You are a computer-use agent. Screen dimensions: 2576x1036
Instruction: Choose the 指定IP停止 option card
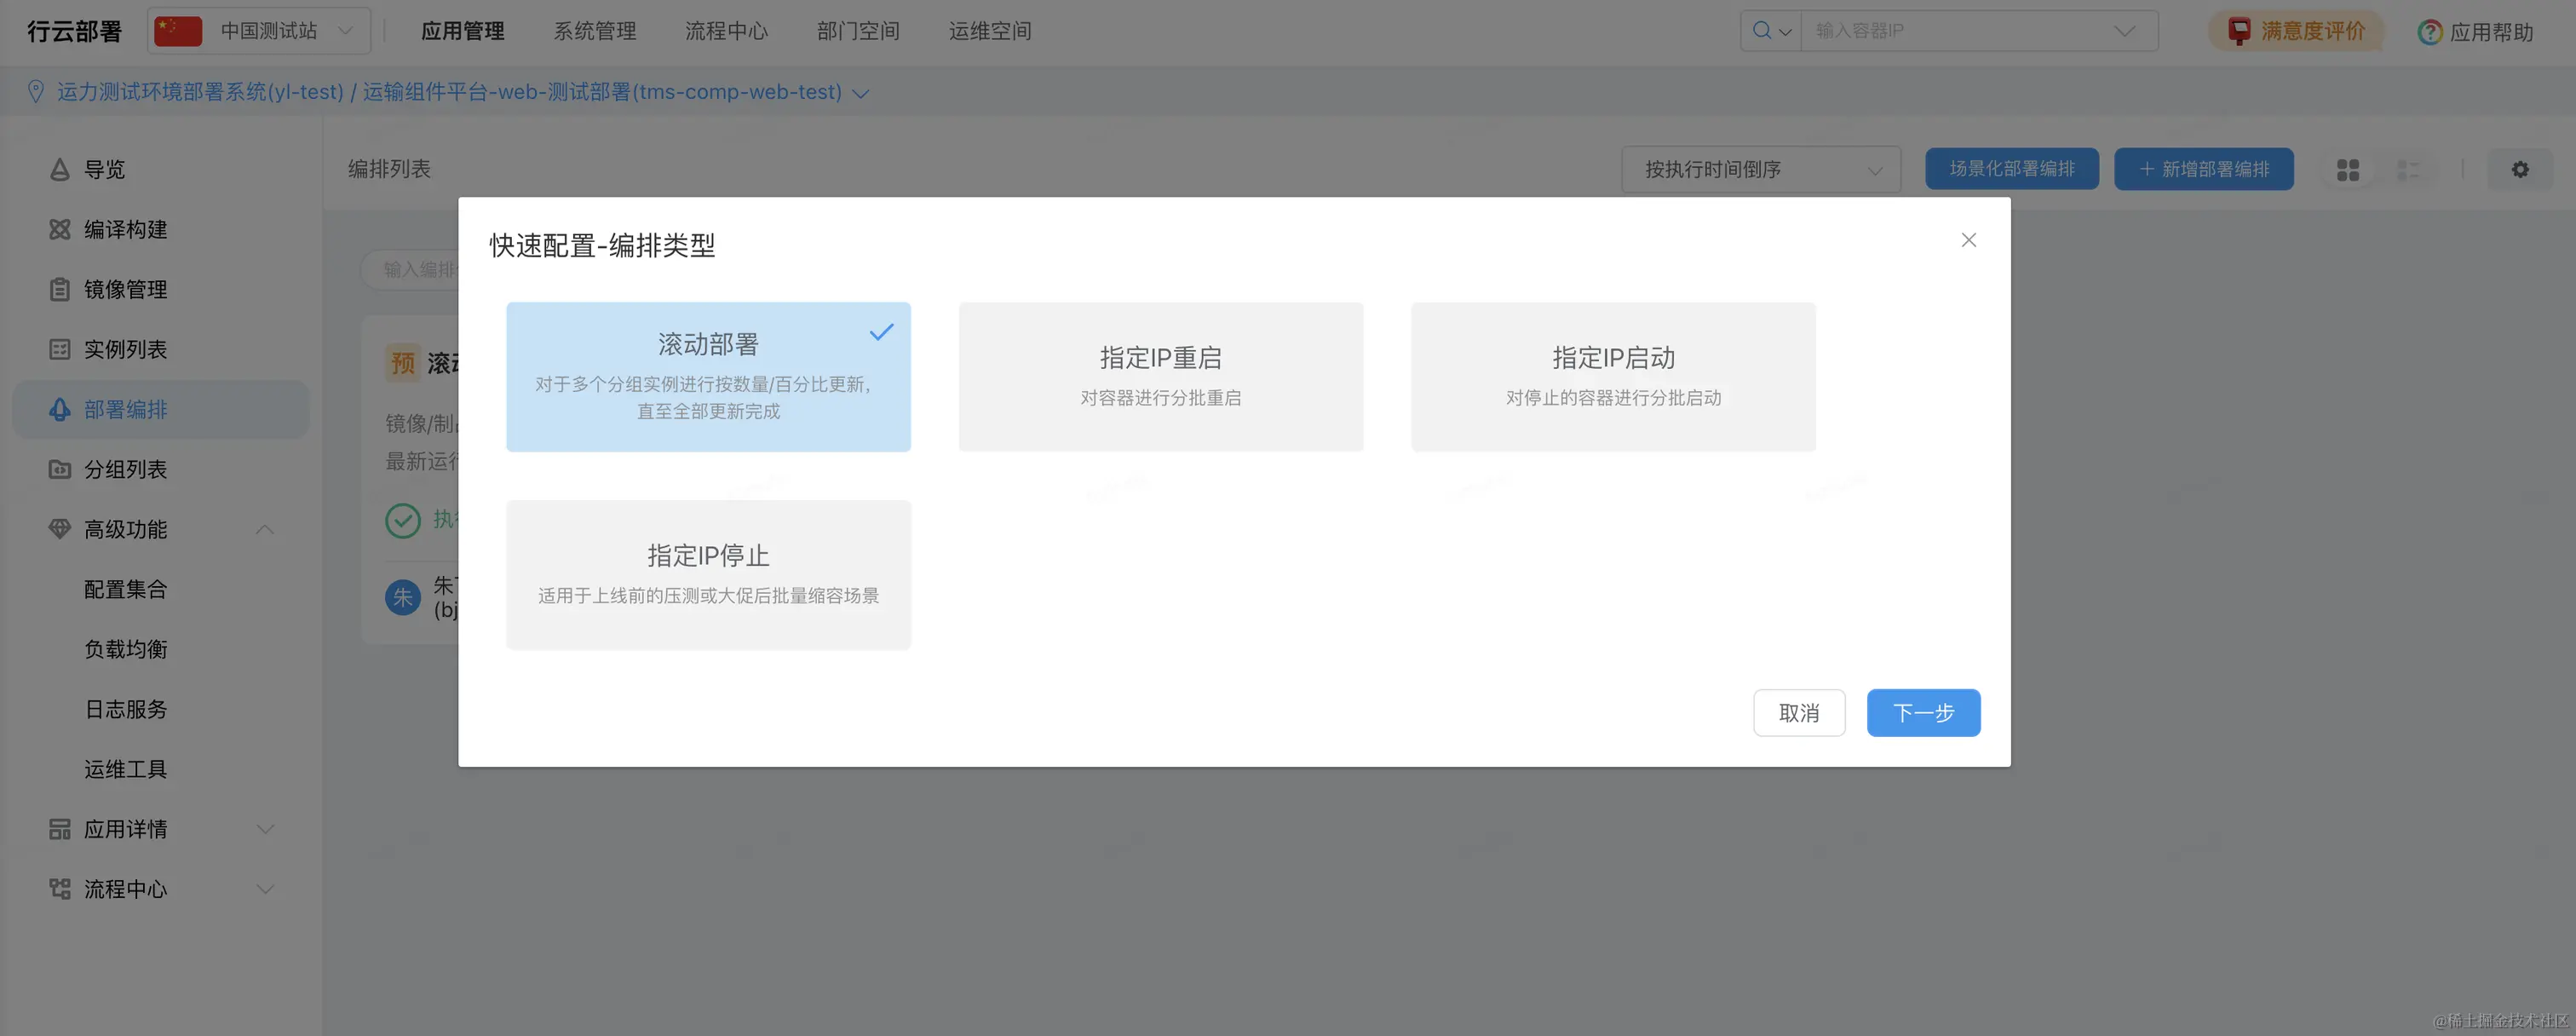708,575
